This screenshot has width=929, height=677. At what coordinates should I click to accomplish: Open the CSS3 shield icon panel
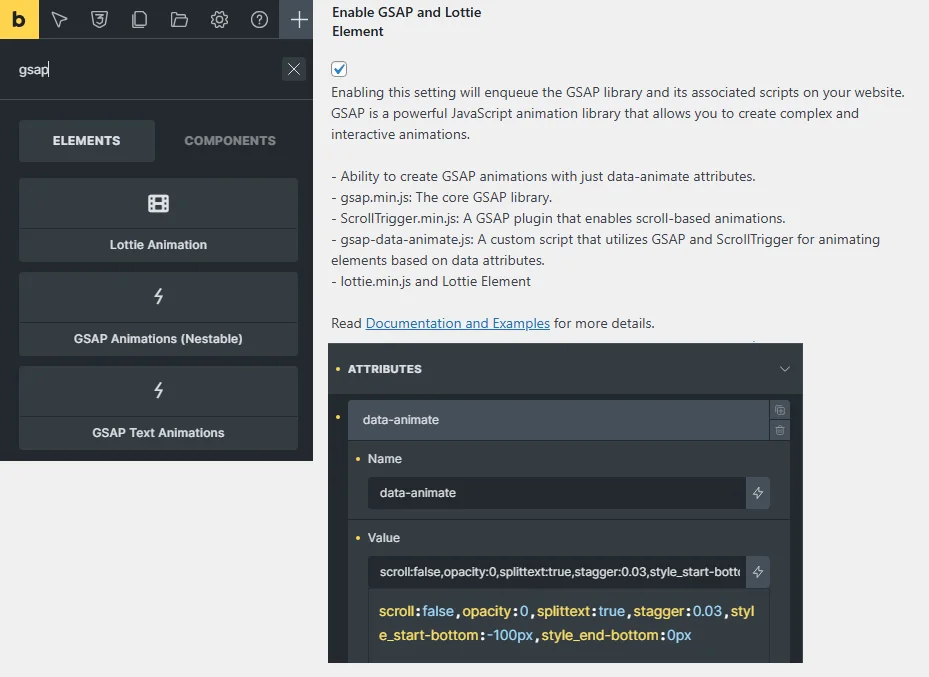click(99, 19)
